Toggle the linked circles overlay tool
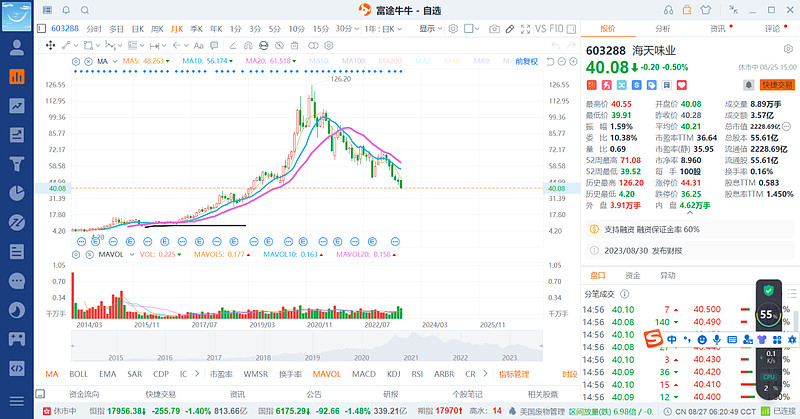This screenshot has width=800, height=419. (313, 45)
